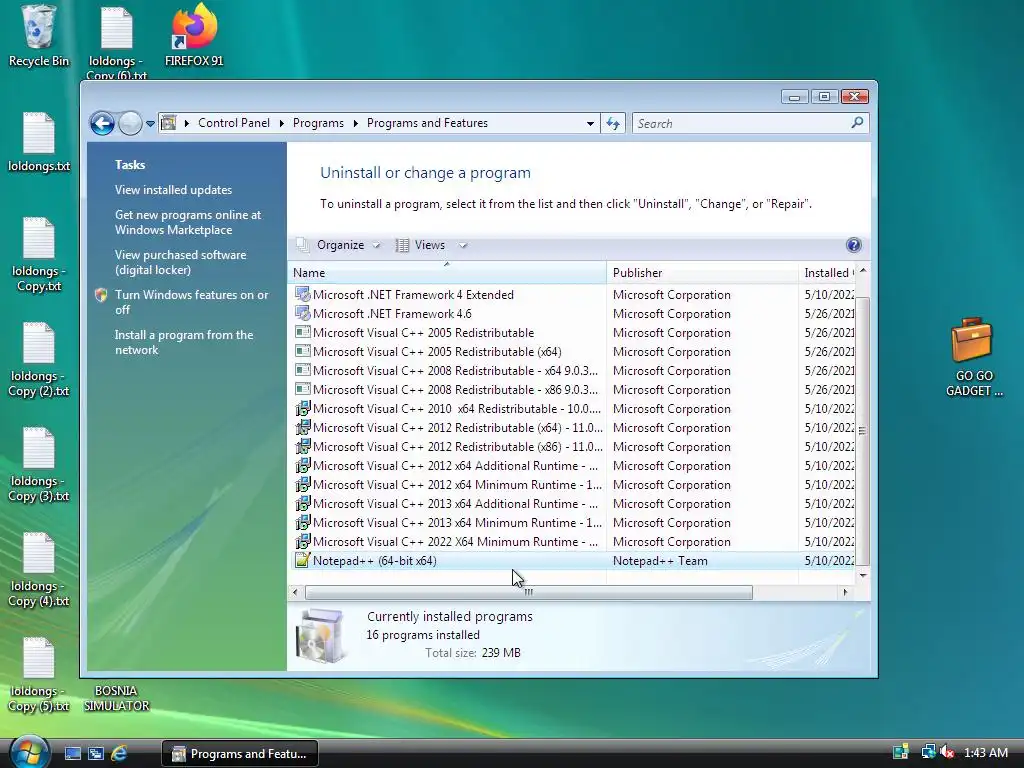Select Microsoft Visual C++ 2013 x64 Additional Runtime row
Screen dimensions: 1024x768
tap(571, 504)
